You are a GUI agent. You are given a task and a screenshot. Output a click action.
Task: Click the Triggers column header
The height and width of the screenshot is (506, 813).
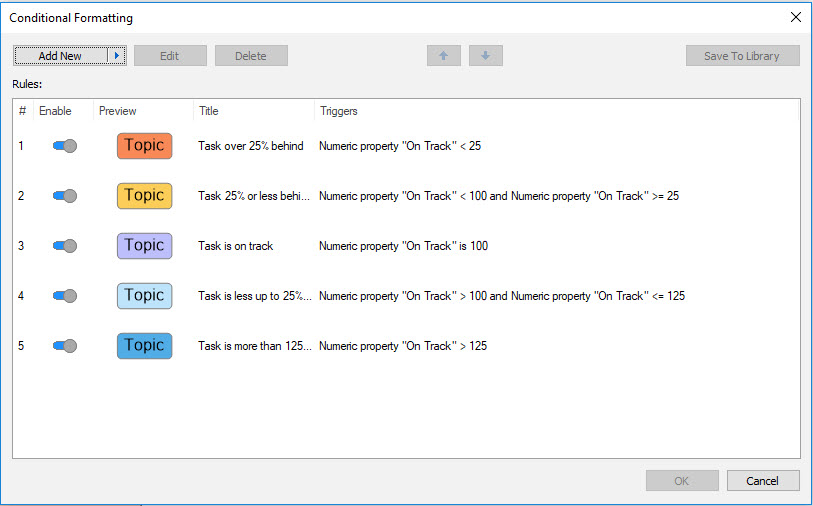click(x=338, y=111)
